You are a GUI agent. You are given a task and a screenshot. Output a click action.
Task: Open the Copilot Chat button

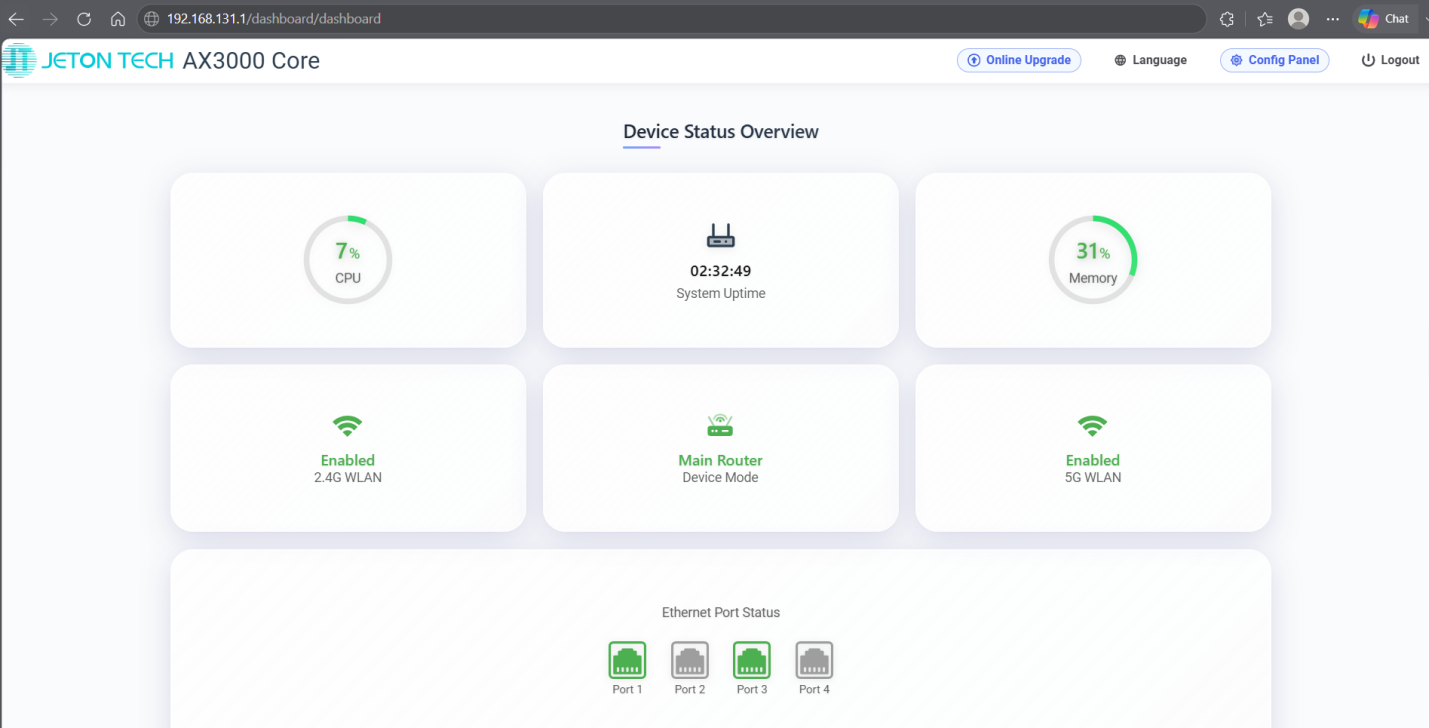[x=1383, y=19]
